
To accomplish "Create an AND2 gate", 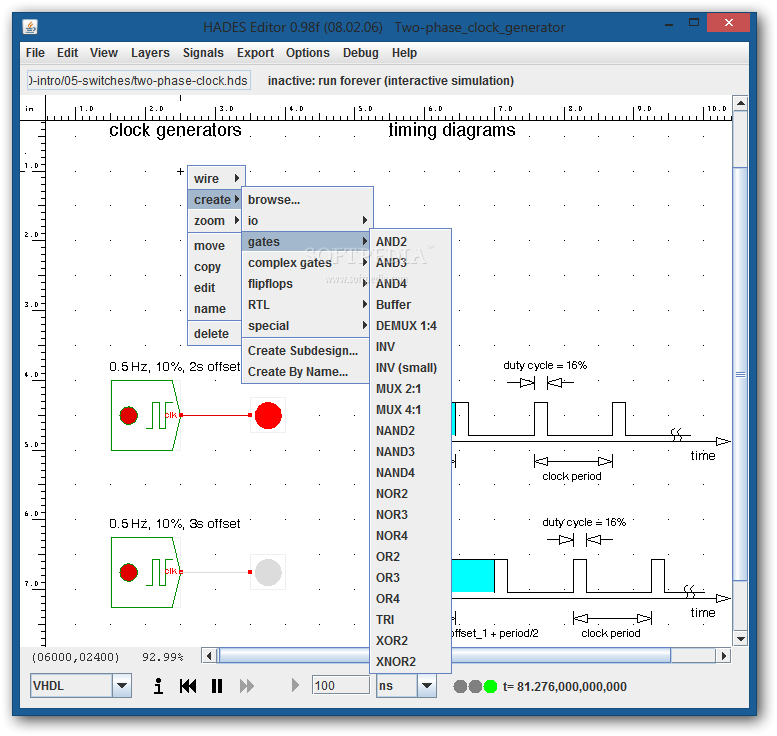I will pos(410,242).
